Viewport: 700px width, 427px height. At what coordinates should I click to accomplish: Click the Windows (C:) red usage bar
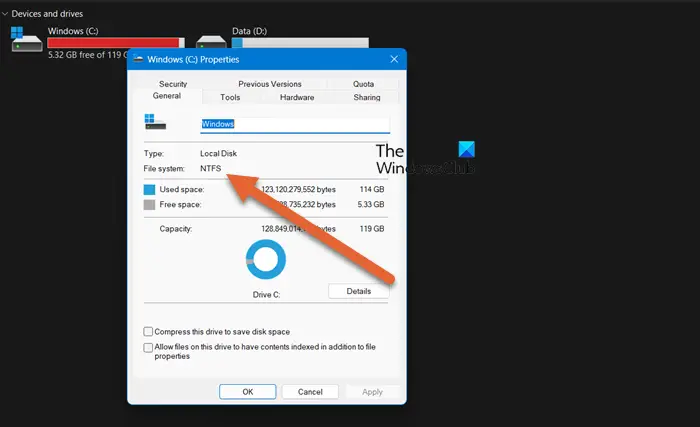pyautogui.click(x=116, y=43)
